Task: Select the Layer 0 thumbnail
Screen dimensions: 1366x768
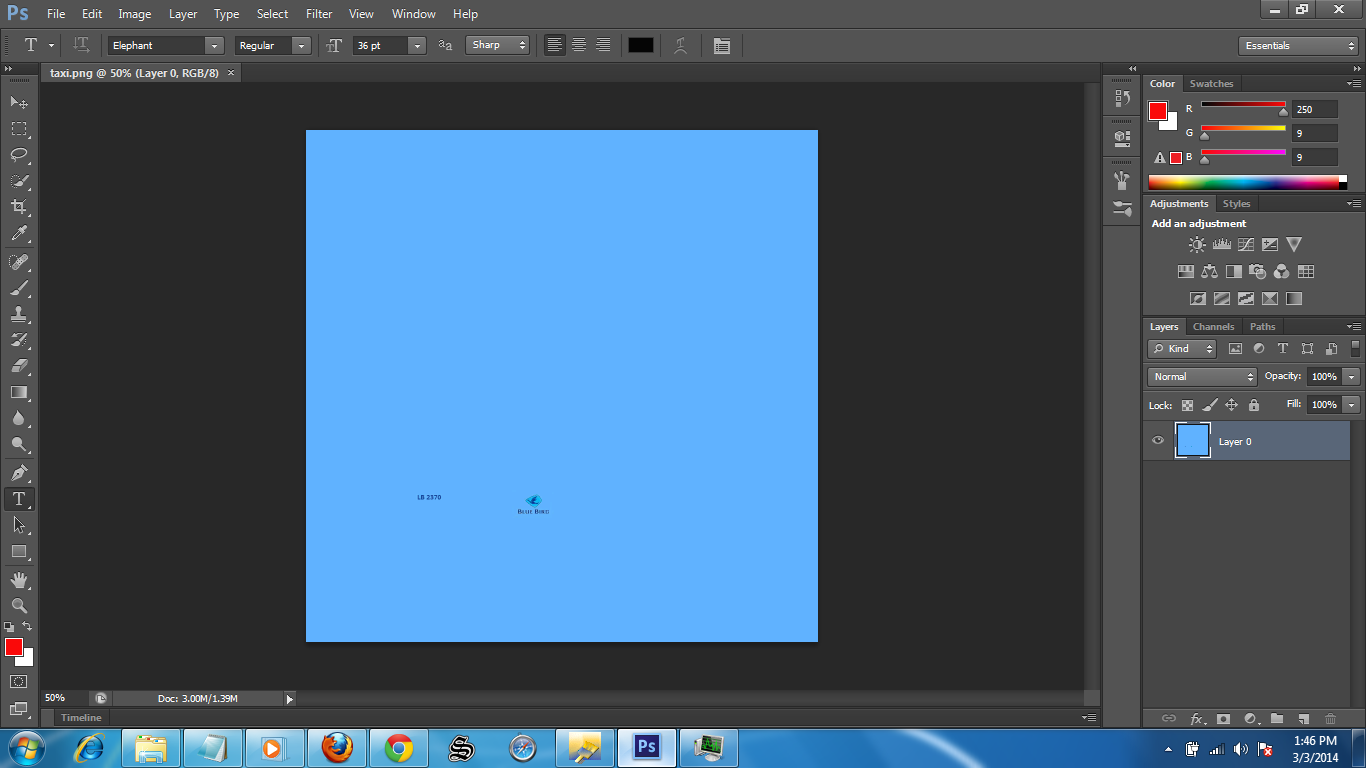Action: tap(1193, 441)
